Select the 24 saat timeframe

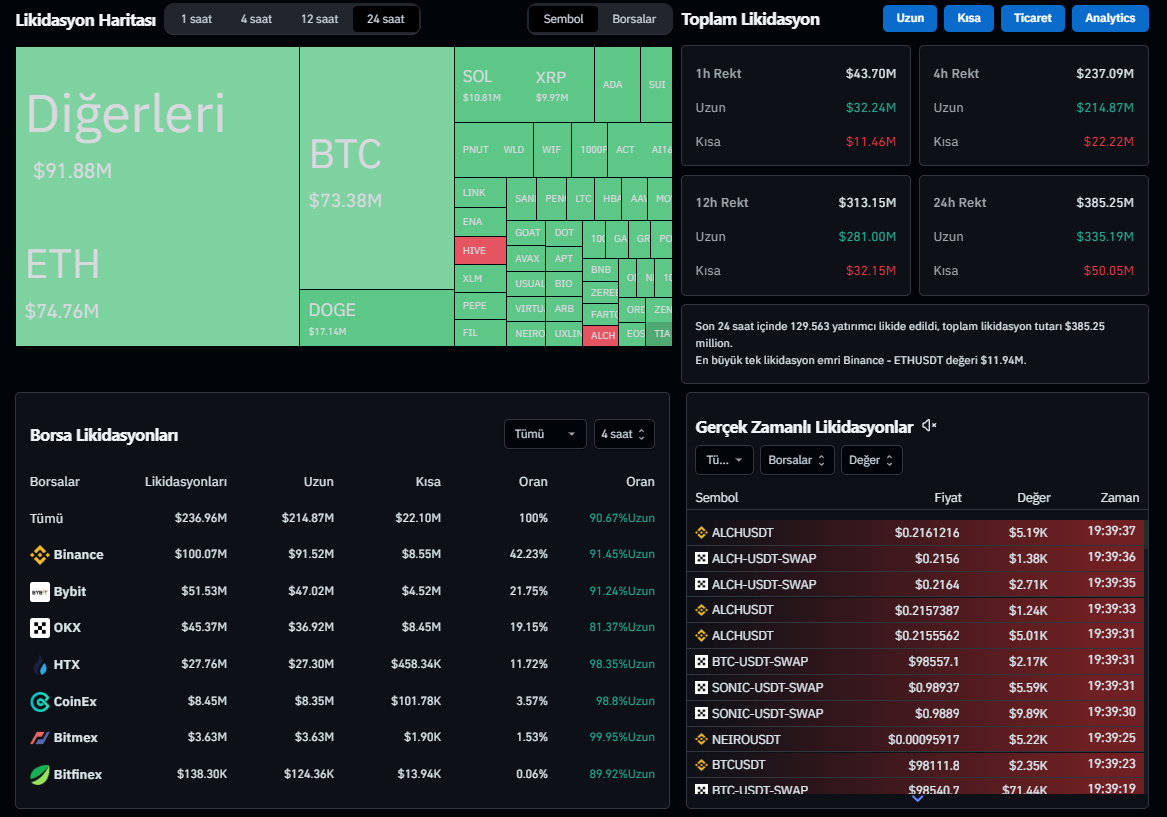click(x=386, y=19)
